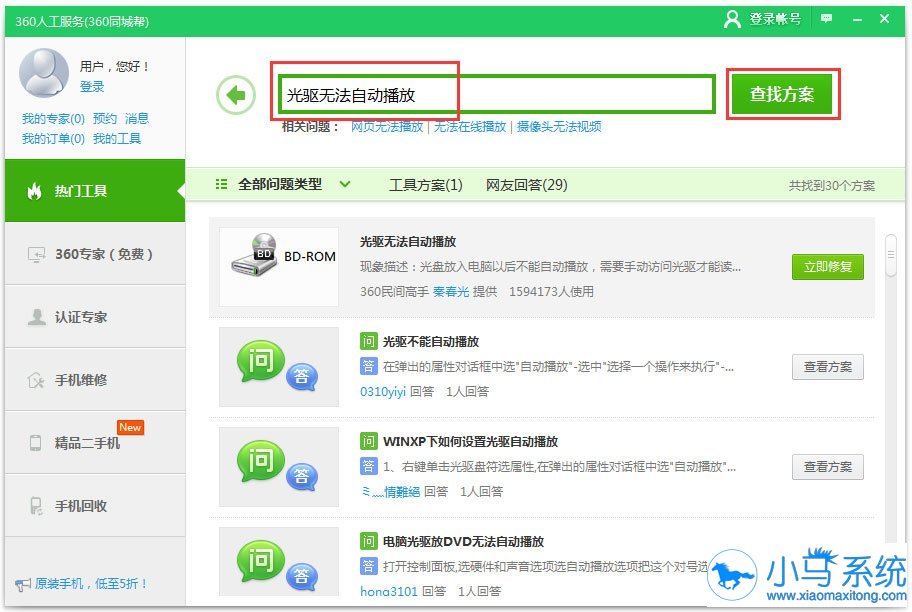Click Q&A bubble icon for 光驱不能自动播放
912x612 pixels.
click(279, 367)
